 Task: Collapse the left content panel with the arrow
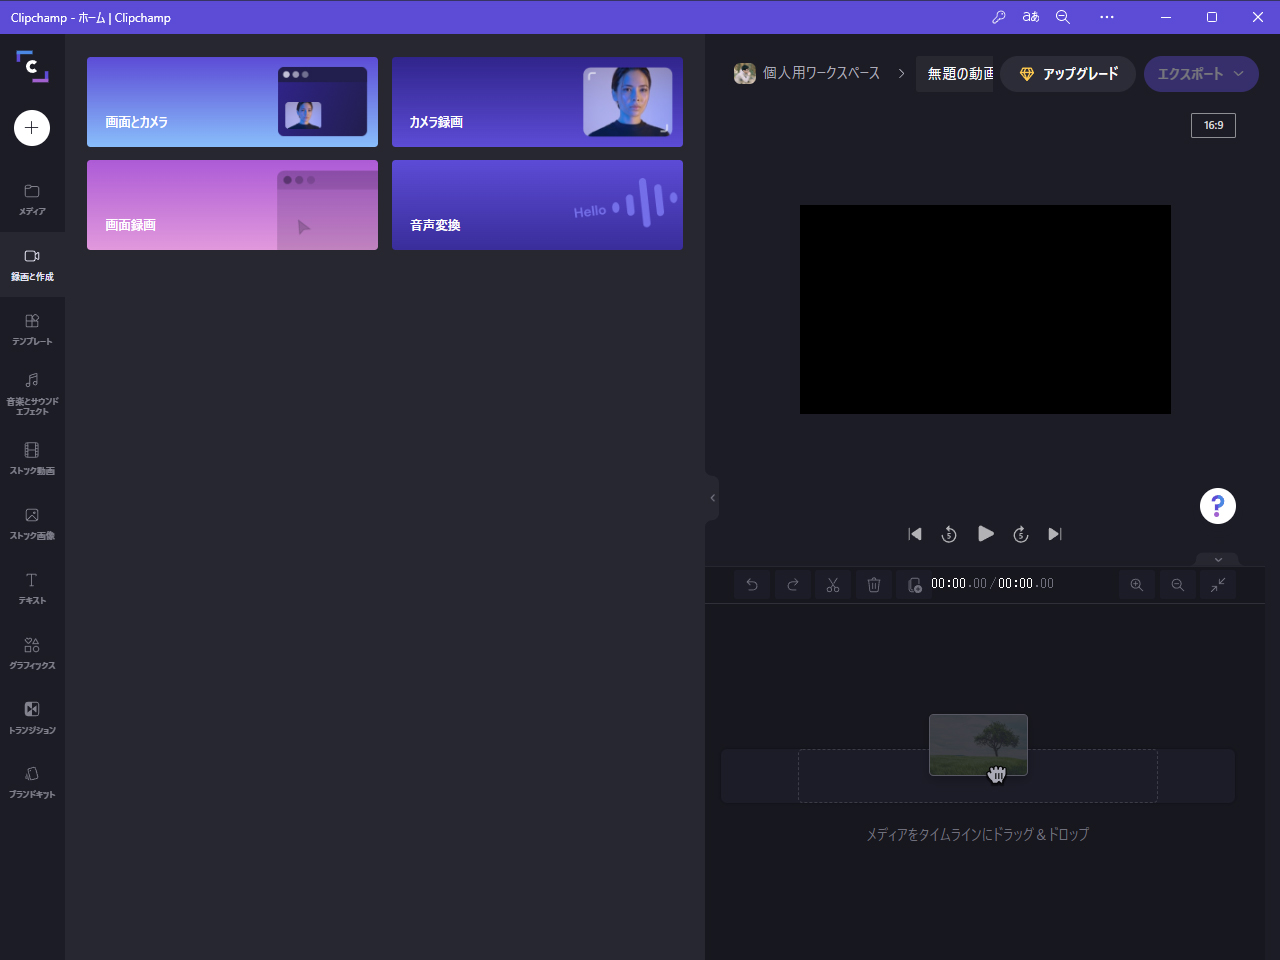pyautogui.click(x=712, y=498)
